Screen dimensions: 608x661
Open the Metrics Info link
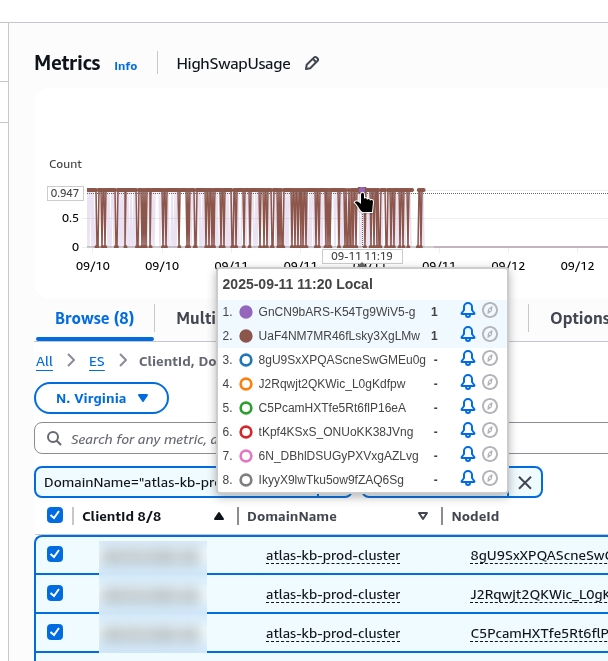click(126, 66)
